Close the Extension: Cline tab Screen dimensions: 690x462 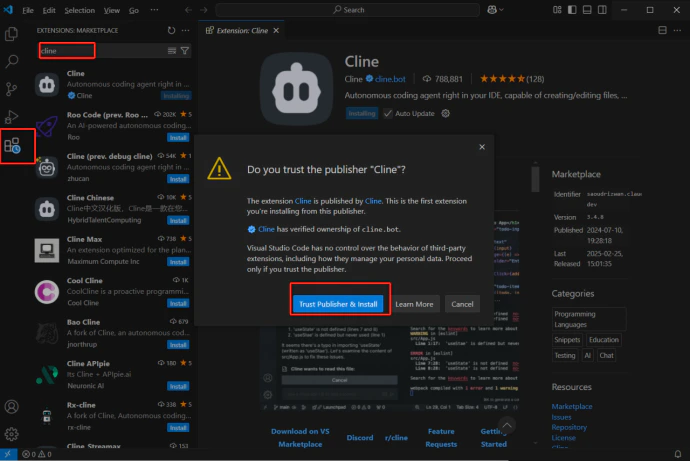point(276,30)
